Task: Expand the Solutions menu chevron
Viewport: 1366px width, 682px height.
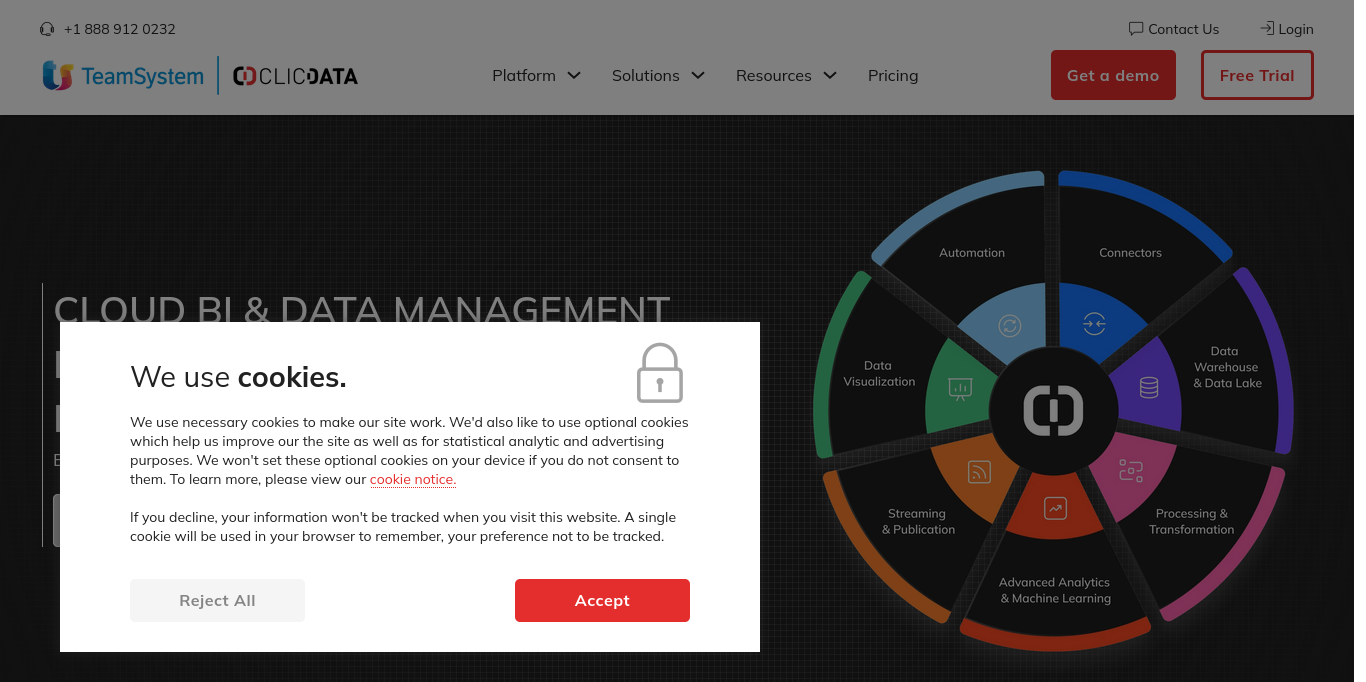Action: [698, 75]
